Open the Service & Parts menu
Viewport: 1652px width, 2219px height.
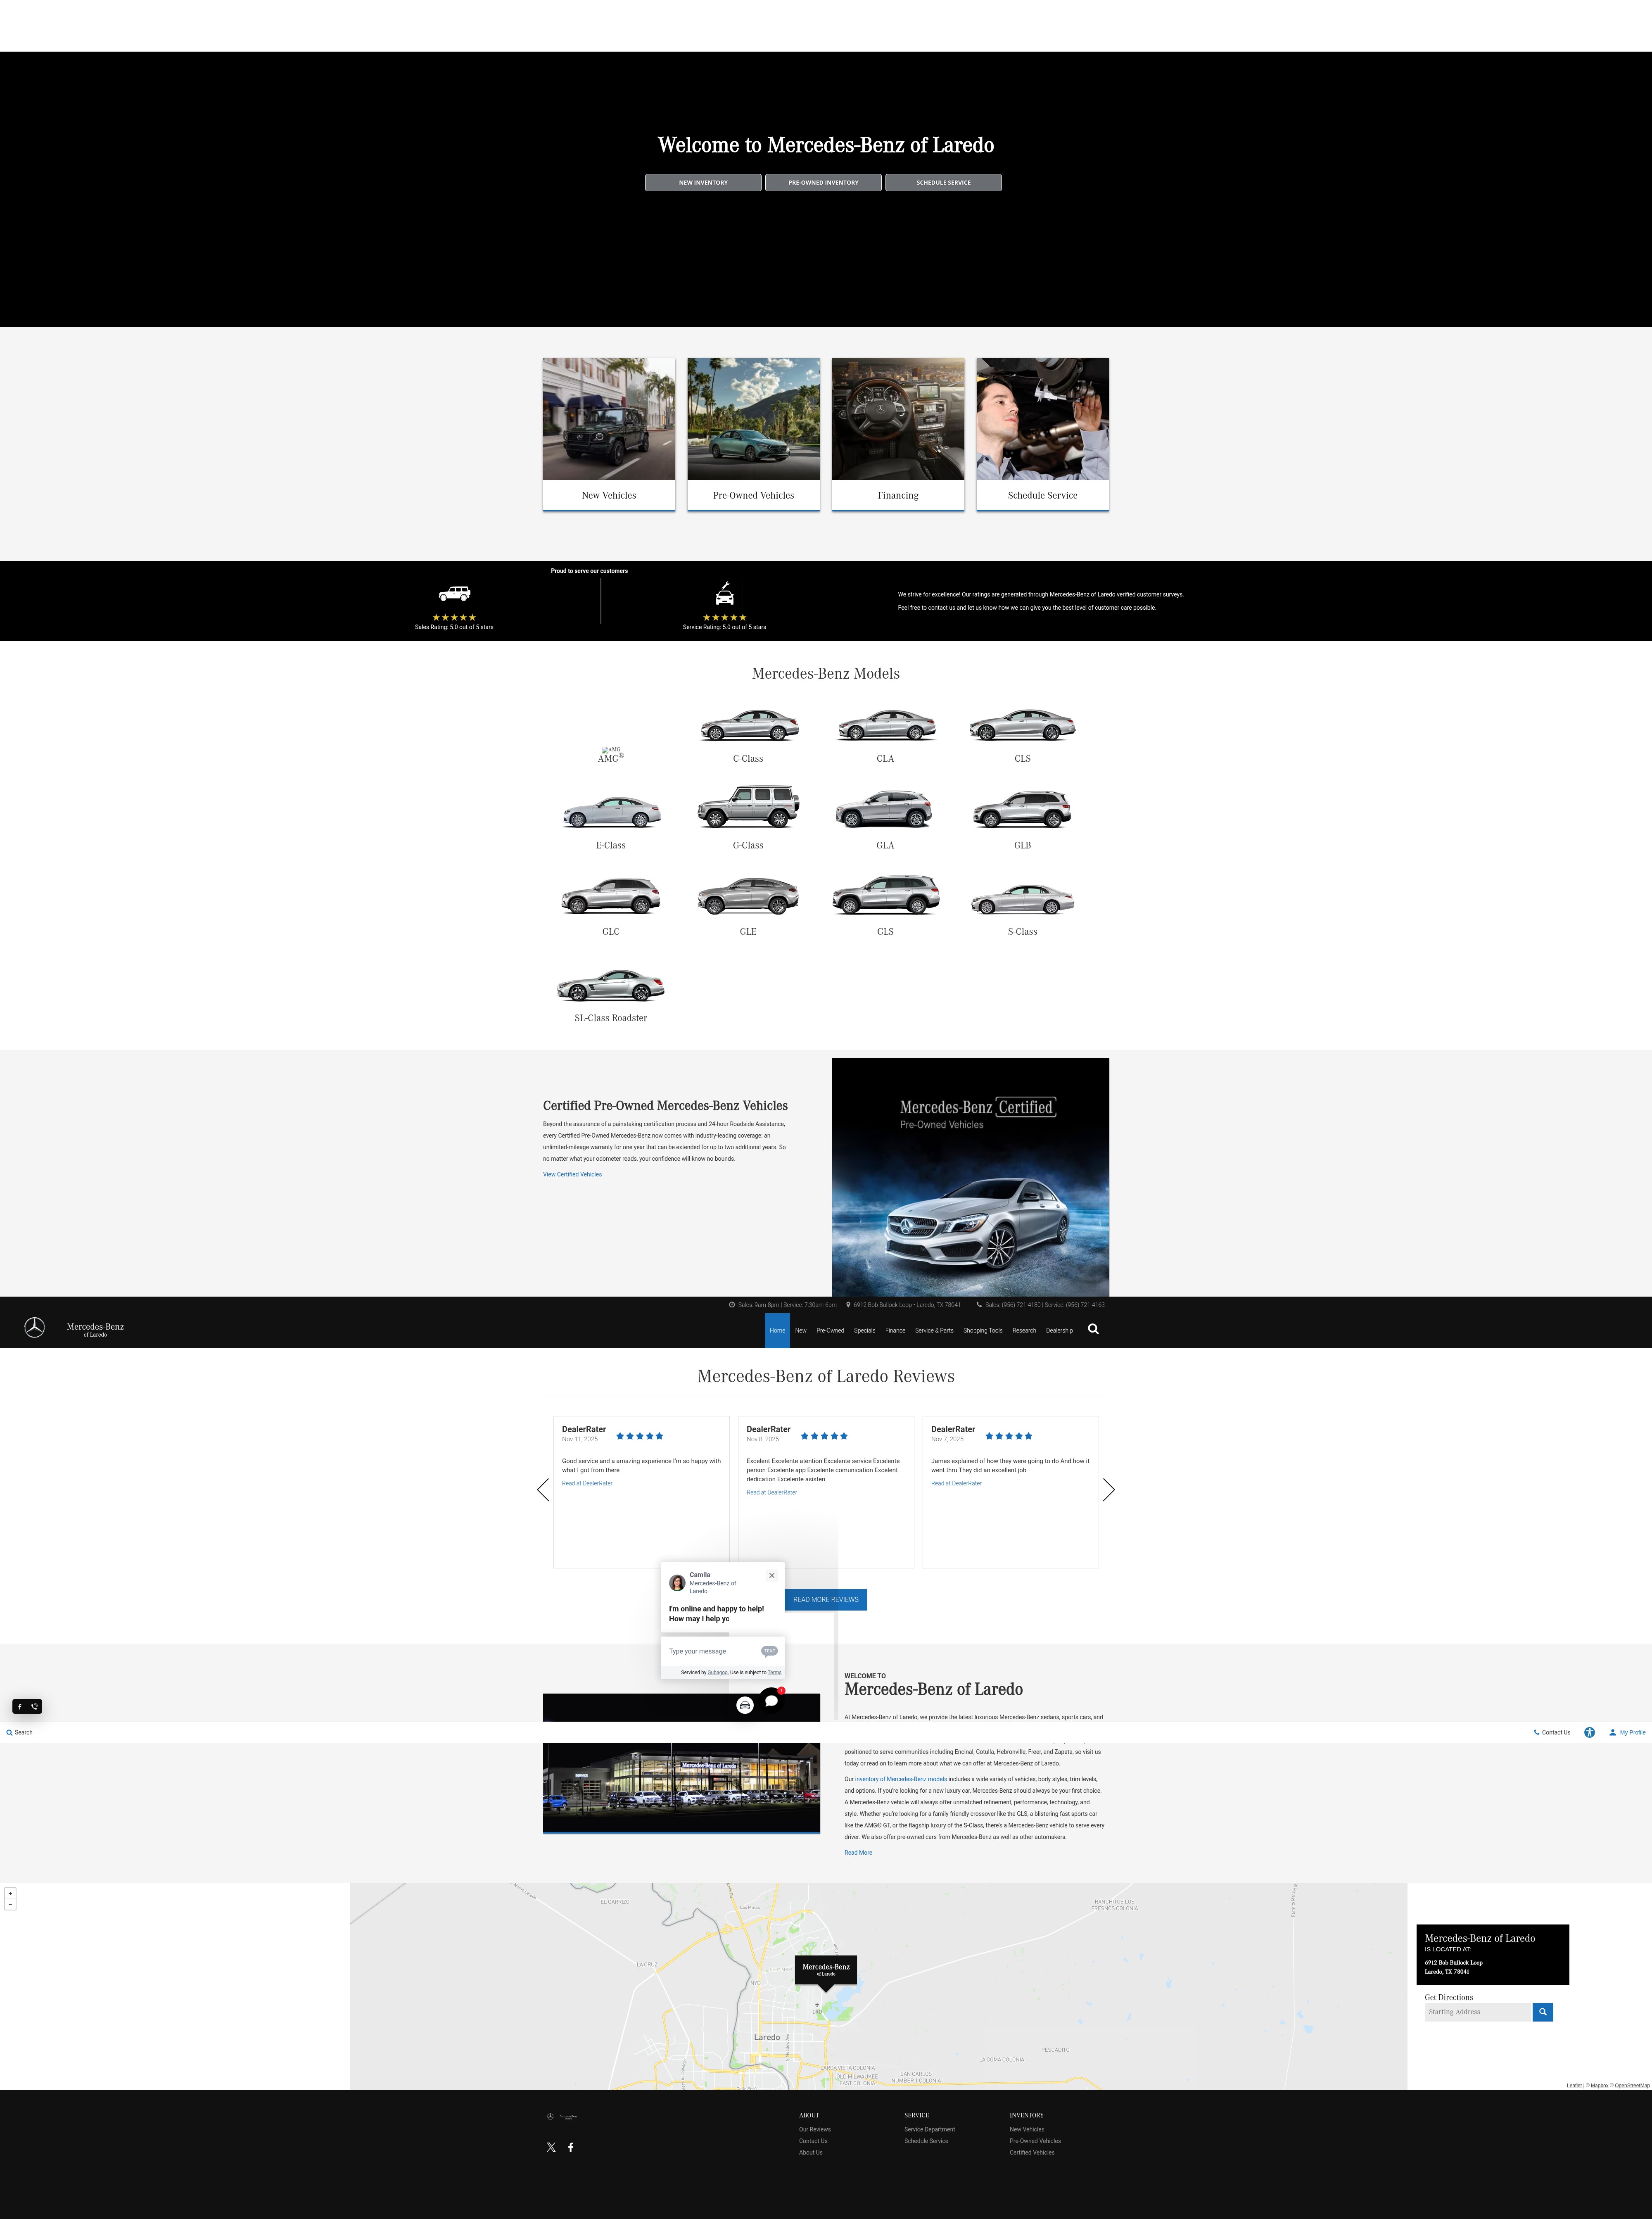pos(934,1330)
